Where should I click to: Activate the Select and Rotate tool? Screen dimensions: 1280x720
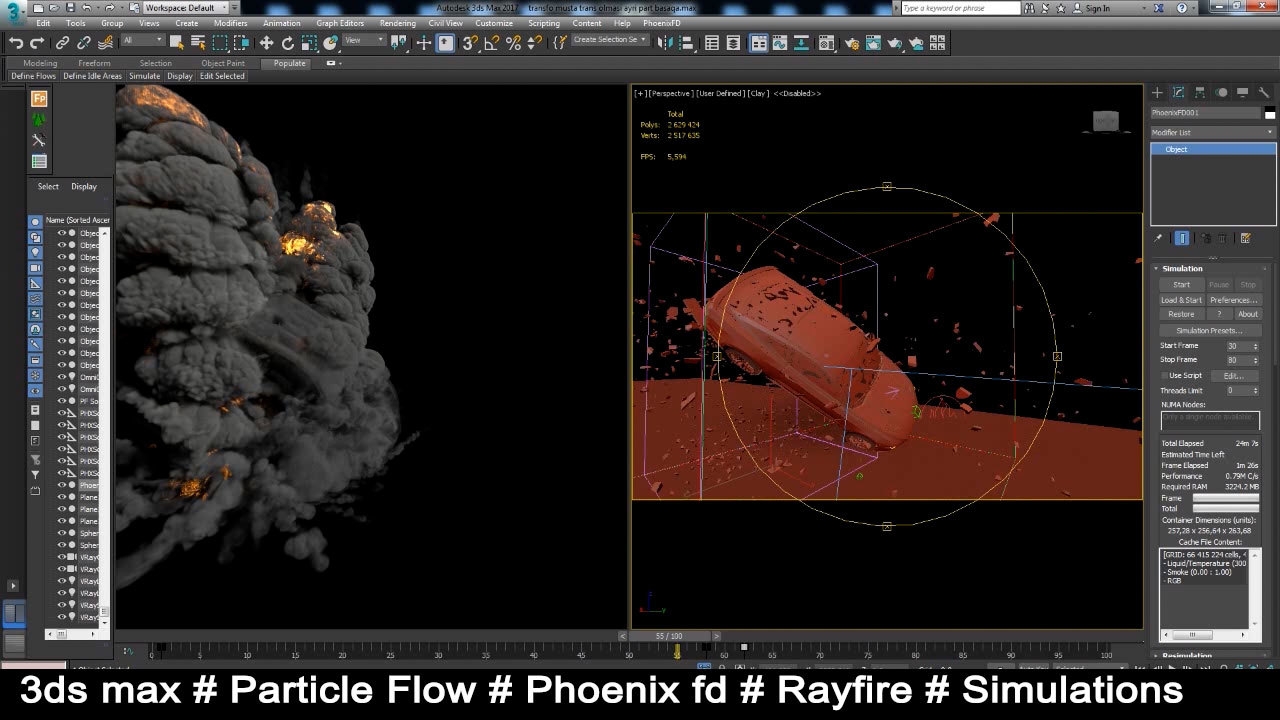click(288, 43)
